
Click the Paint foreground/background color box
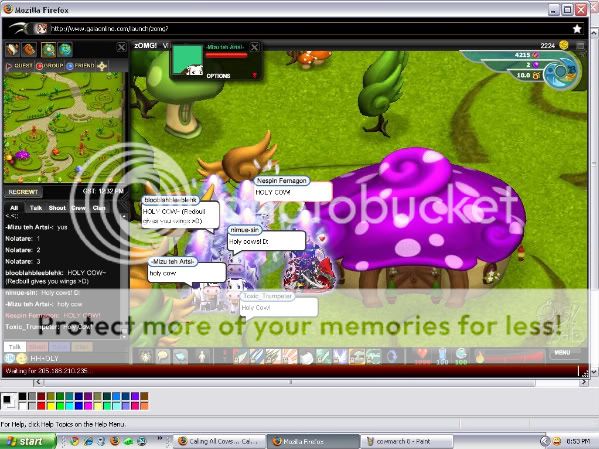pos(8,401)
